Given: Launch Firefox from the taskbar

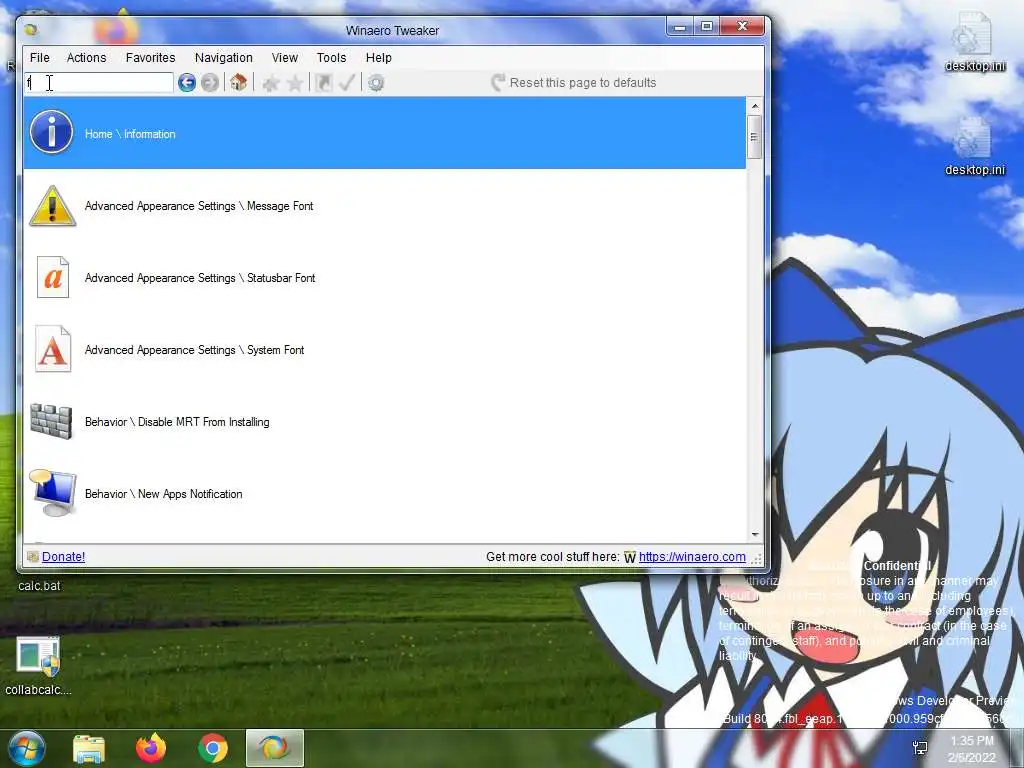Looking at the screenshot, I should click(151, 748).
